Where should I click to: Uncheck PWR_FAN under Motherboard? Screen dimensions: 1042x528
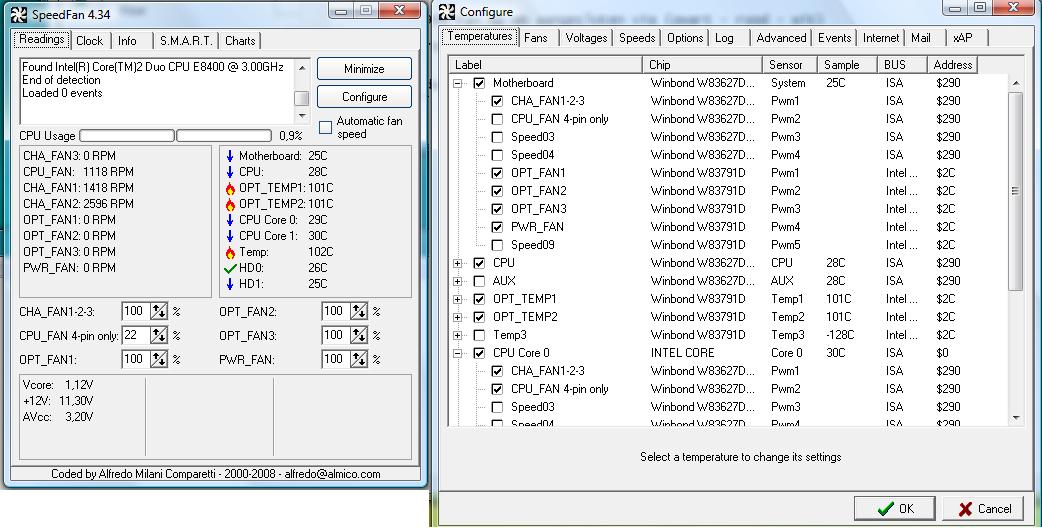coord(497,226)
